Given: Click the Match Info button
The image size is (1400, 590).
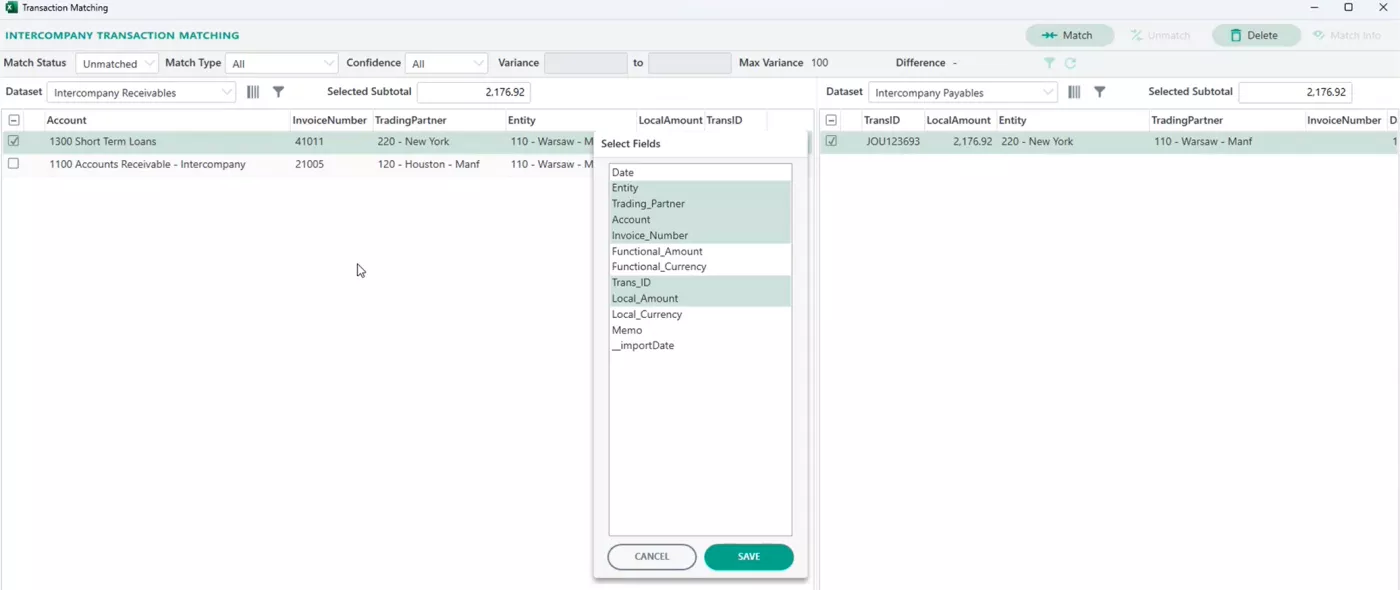Looking at the screenshot, I should 1347,35.
